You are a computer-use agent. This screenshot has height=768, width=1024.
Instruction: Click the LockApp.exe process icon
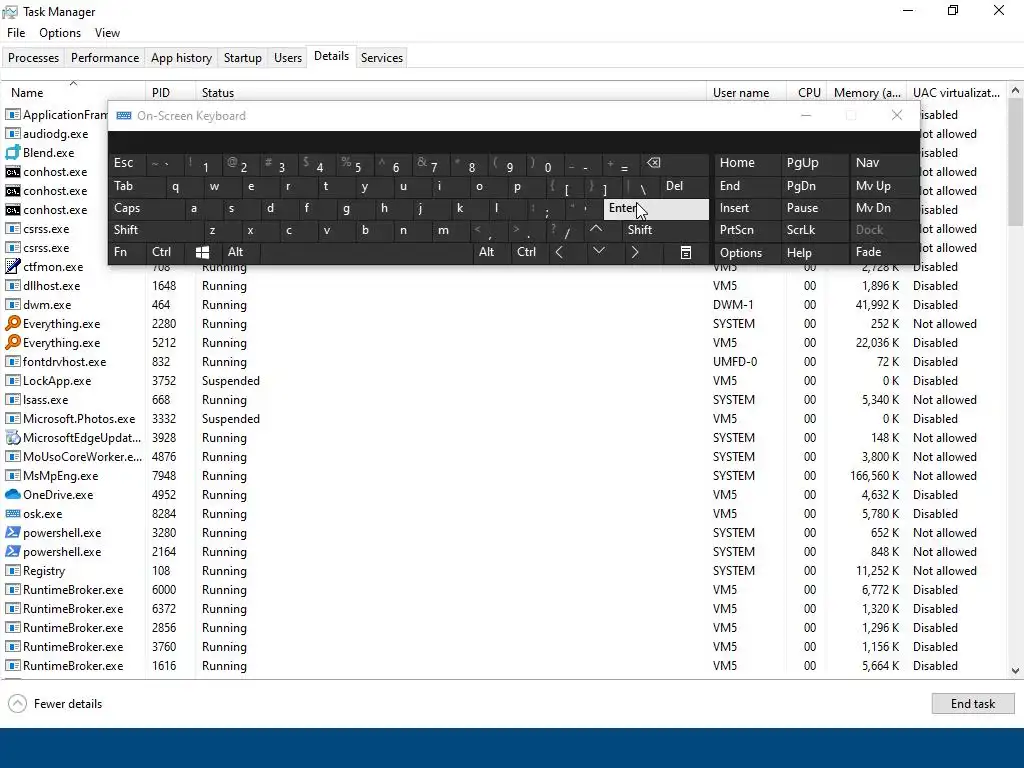point(12,381)
